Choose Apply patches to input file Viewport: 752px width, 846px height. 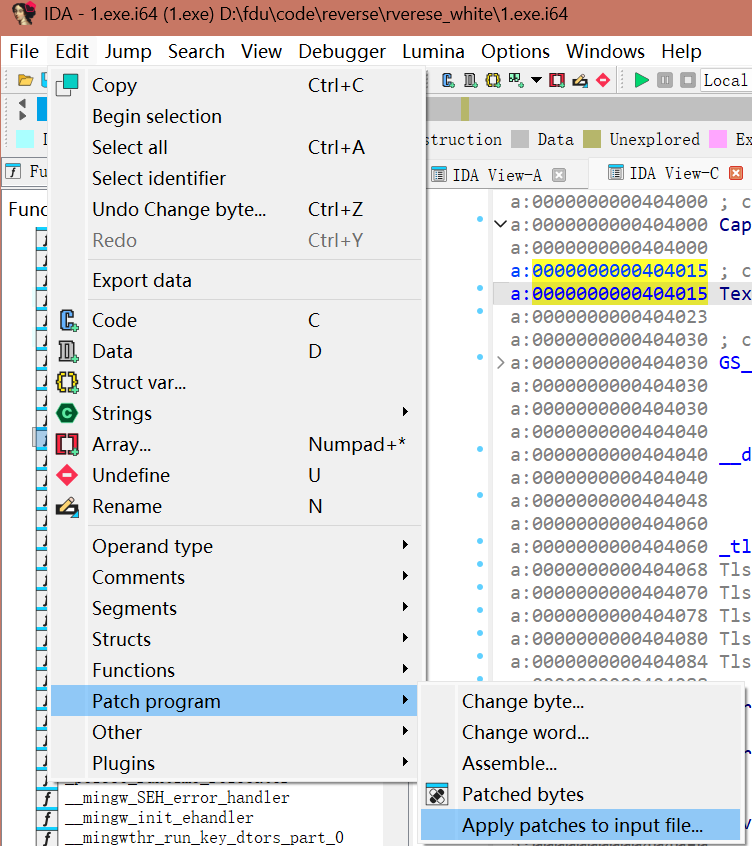[582, 826]
